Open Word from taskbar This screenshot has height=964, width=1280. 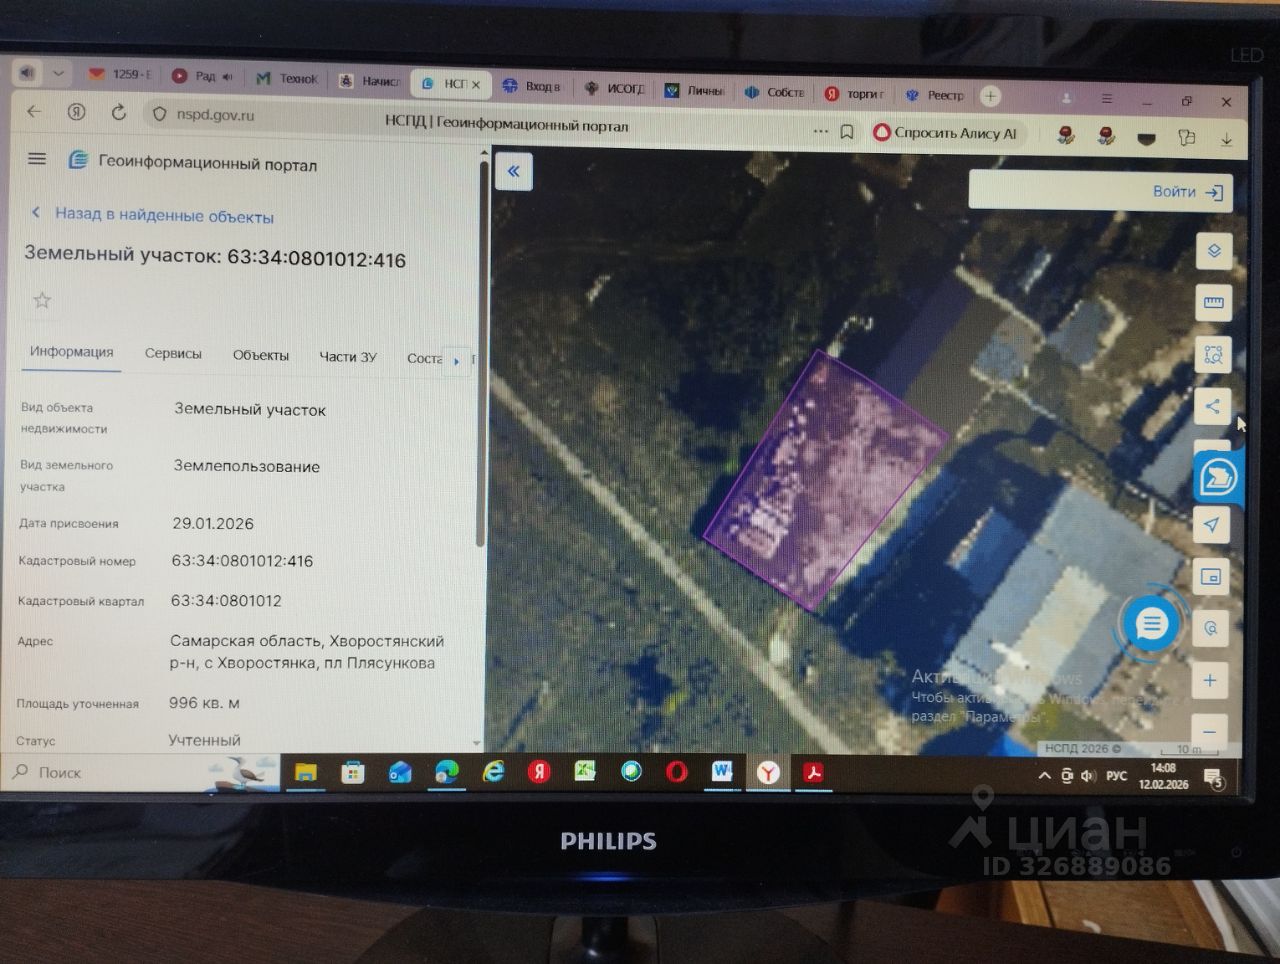[x=722, y=772]
